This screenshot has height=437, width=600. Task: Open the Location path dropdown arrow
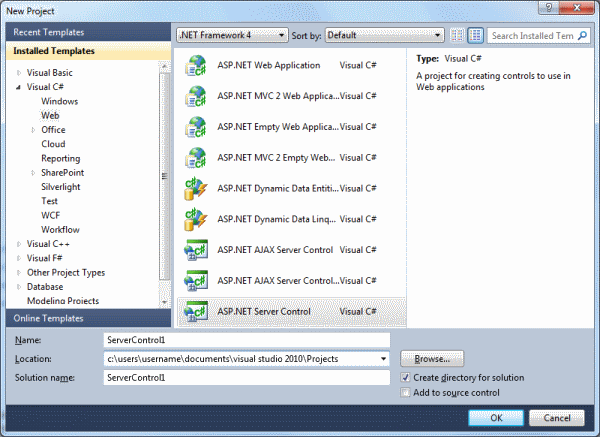383,359
